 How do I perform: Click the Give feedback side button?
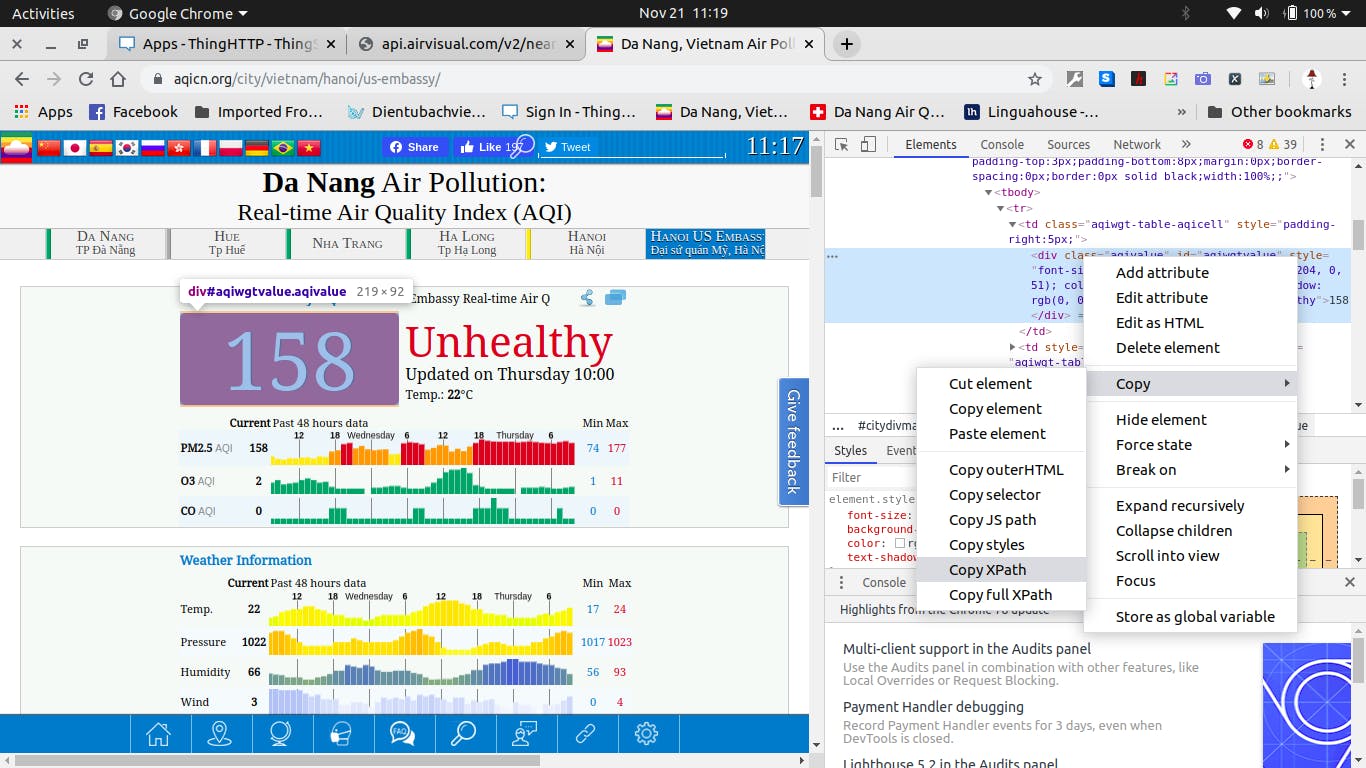(793, 441)
